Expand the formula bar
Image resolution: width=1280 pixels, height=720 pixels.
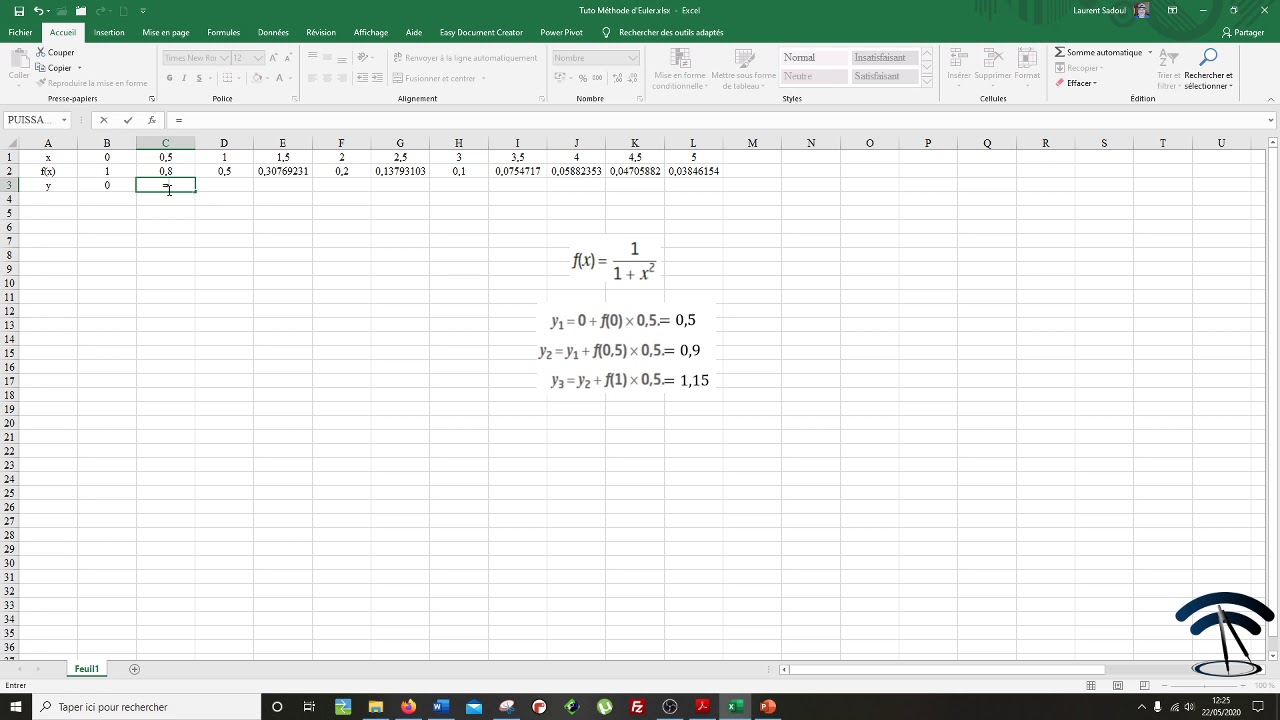(x=1271, y=120)
